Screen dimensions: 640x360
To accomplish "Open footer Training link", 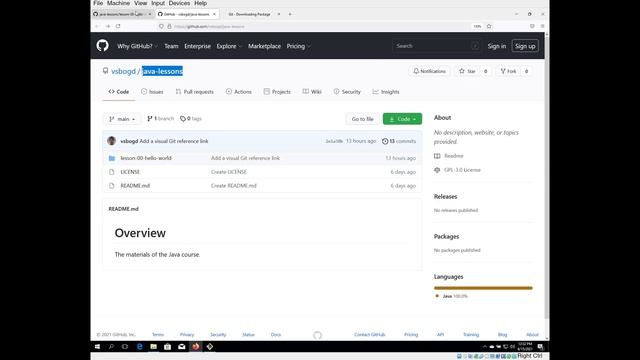I will [471, 335].
